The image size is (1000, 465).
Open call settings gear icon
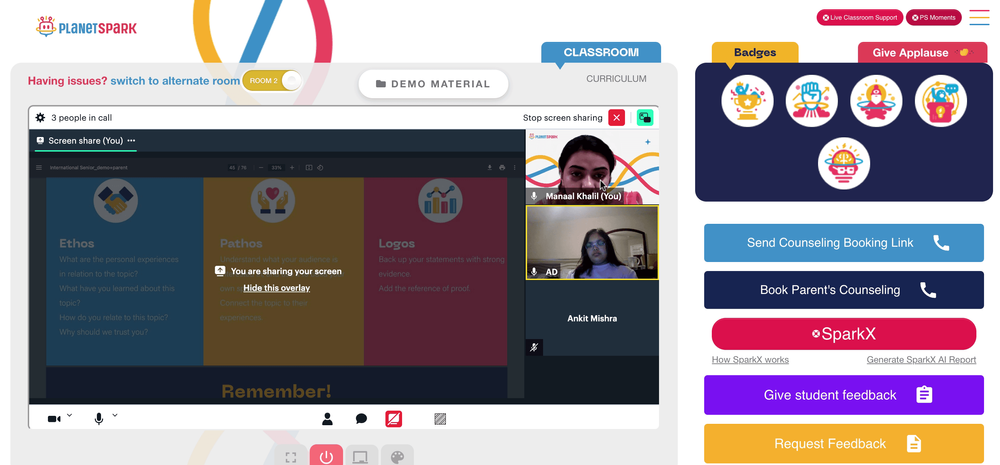pyautogui.click(x=40, y=117)
